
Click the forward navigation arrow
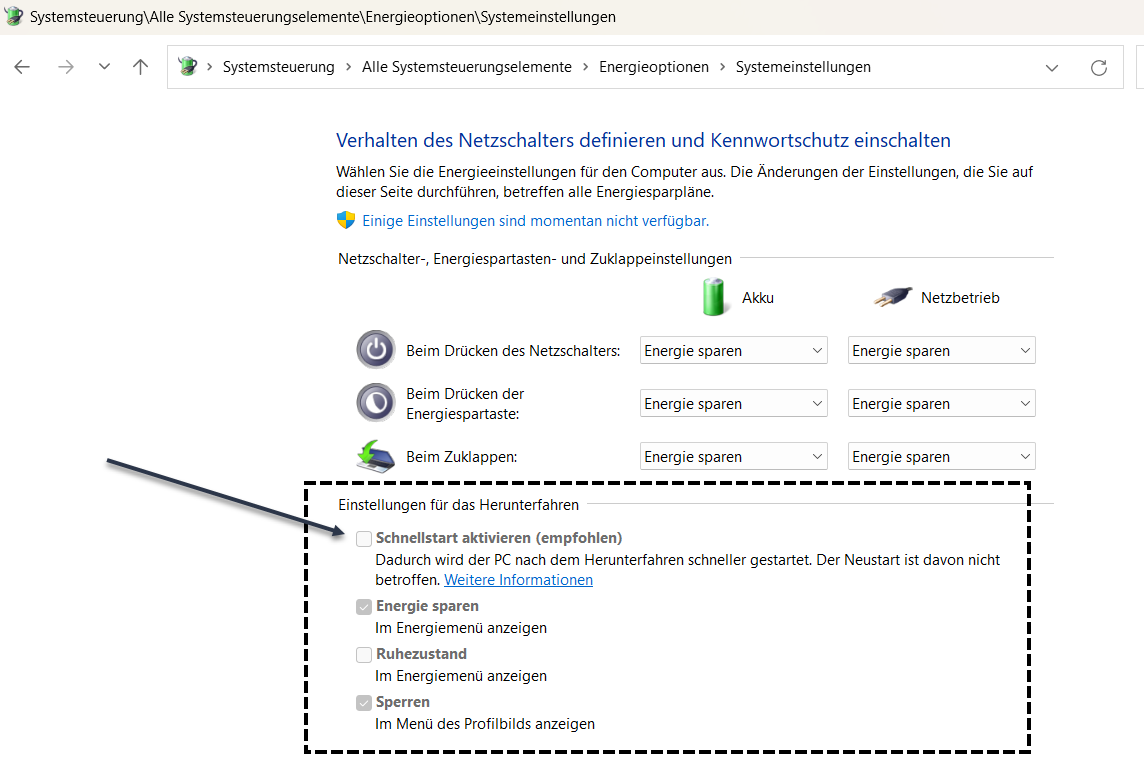click(x=66, y=67)
